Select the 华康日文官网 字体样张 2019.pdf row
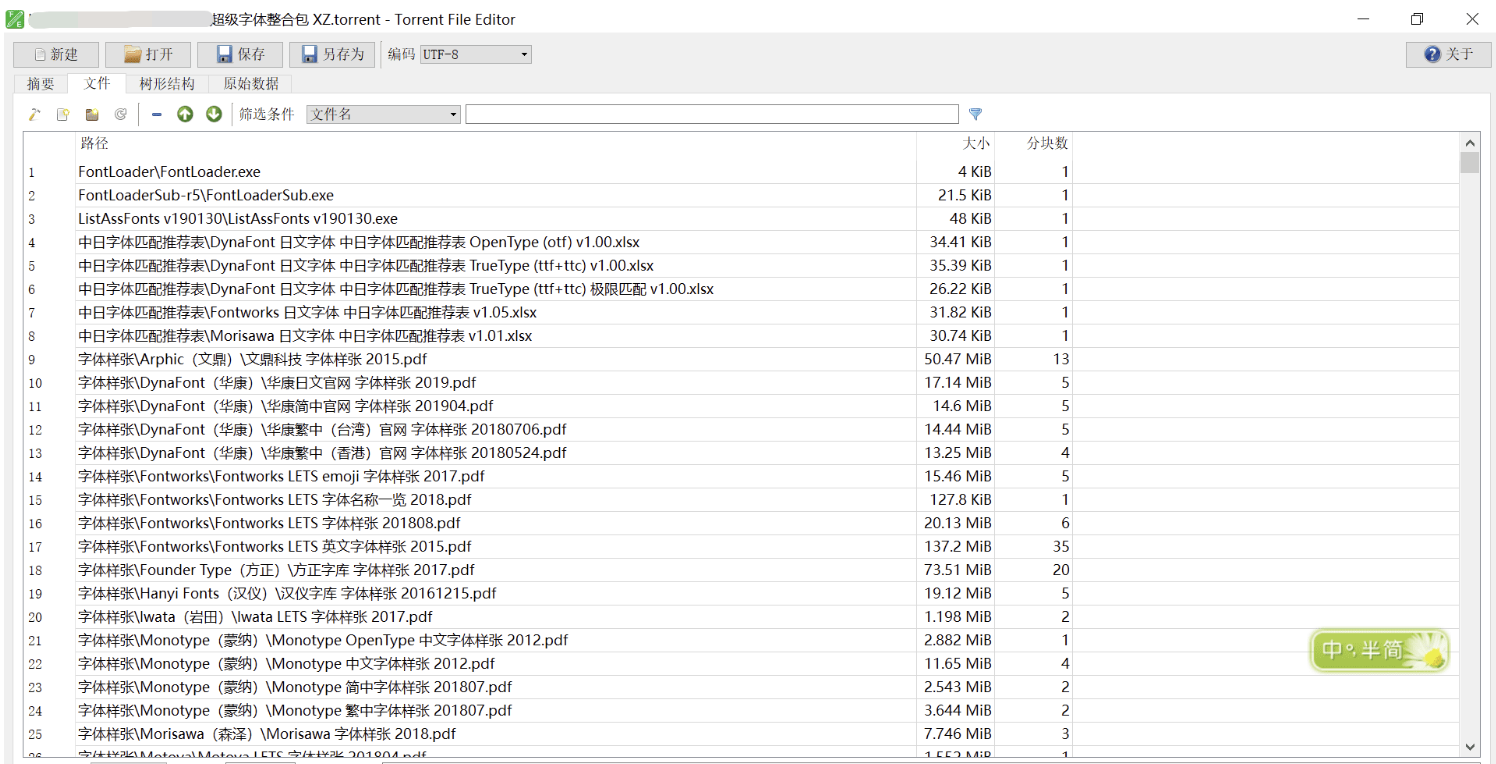 (x=742, y=382)
